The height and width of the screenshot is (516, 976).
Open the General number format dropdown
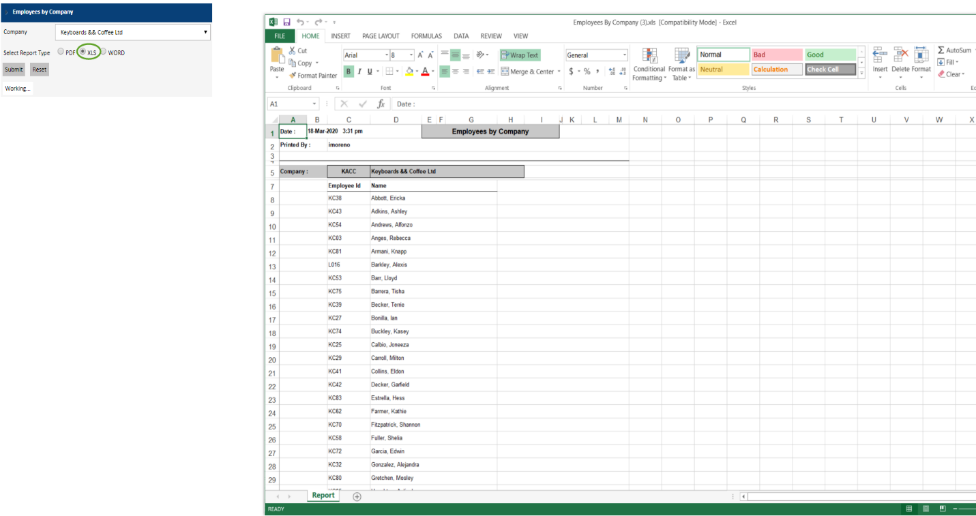point(624,55)
